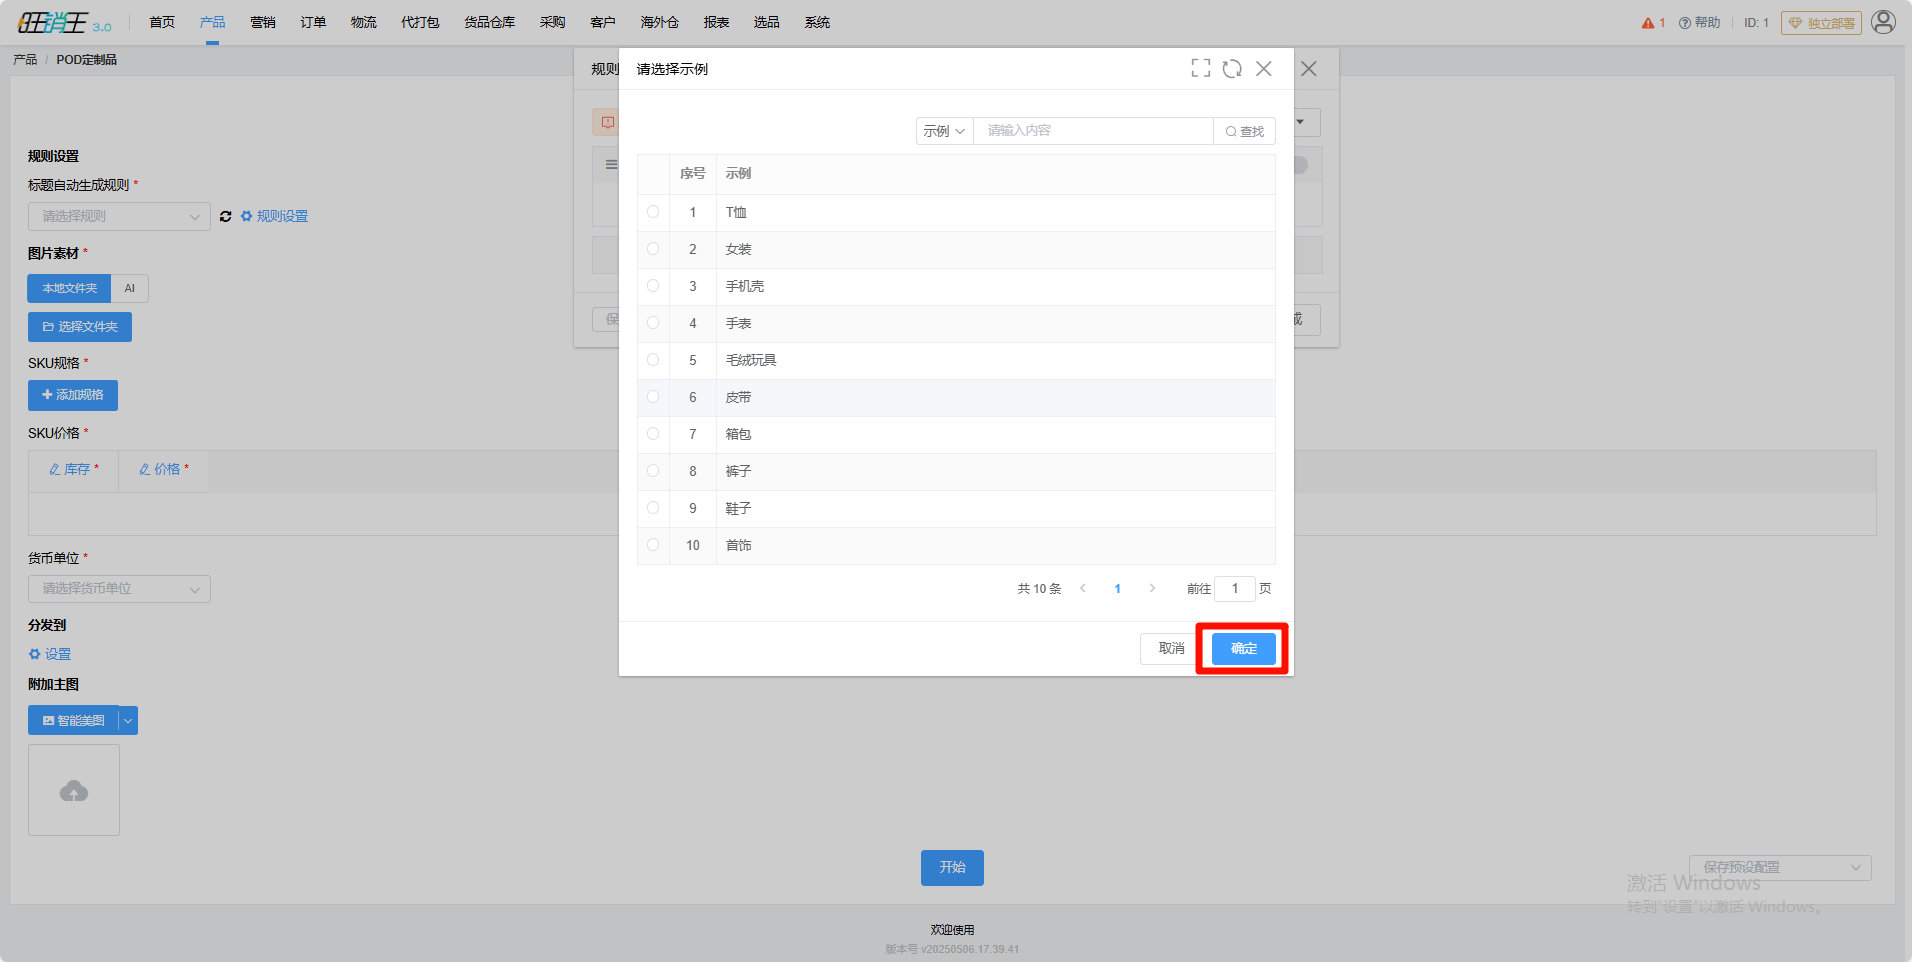Click the 确定 confirm button
This screenshot has height=962, width=1912.
tap(1244, 649)
